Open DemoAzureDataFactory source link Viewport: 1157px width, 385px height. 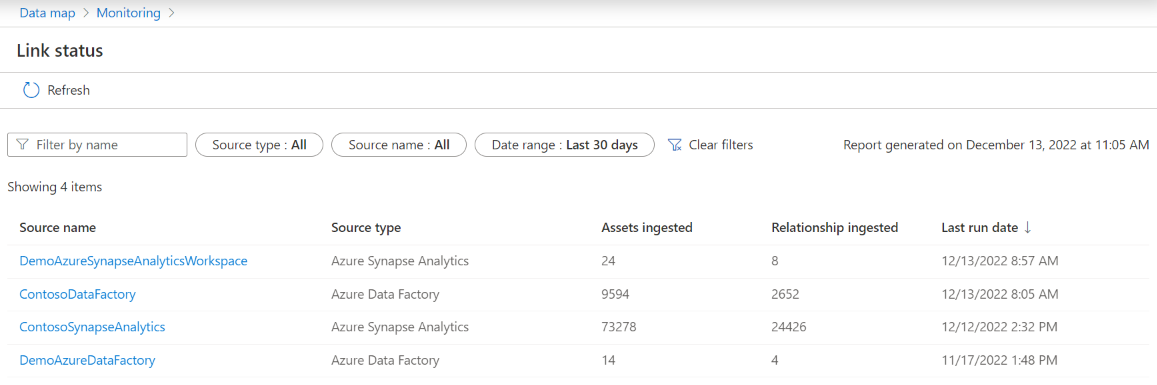click(x=87, y=360)
